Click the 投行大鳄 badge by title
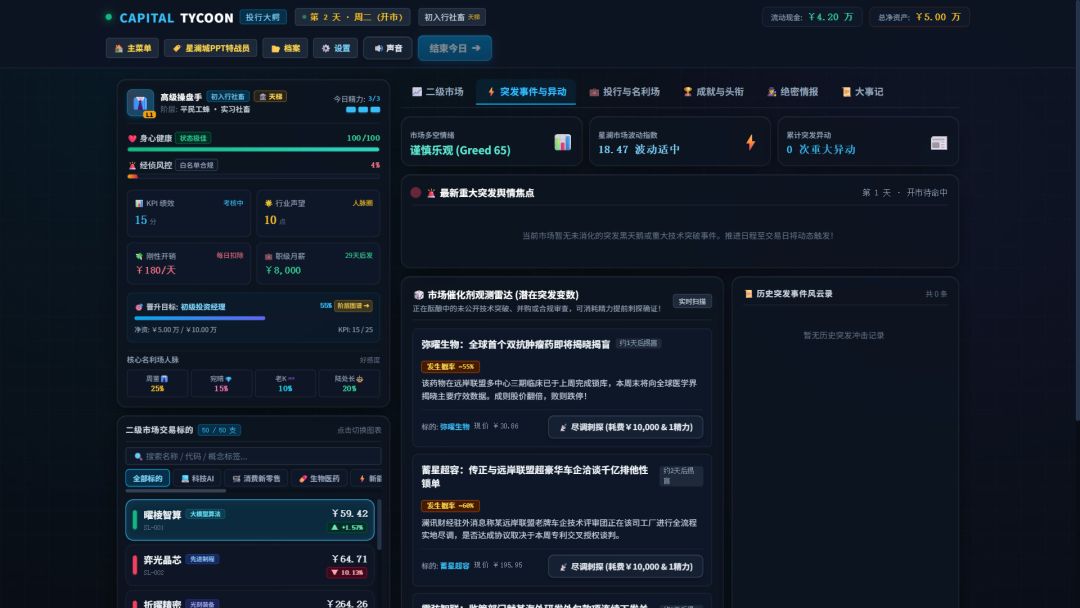1080x608 pixels. [x=263, y=17]
